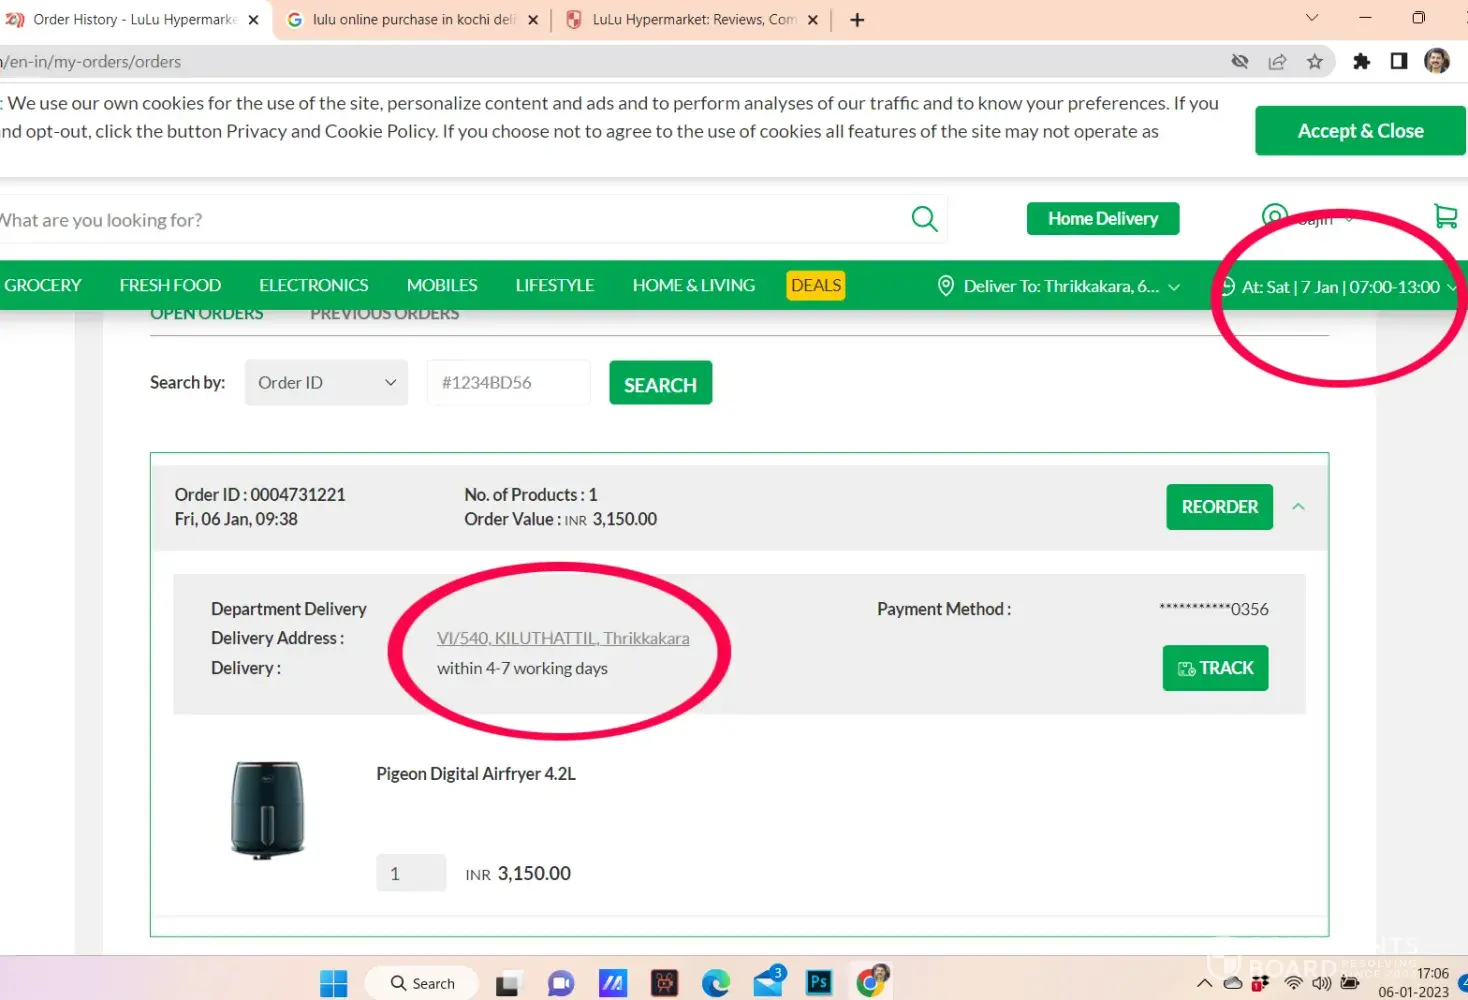Click the crossed-out eye icon in address bar
The image size is (1468, 1000).
tap(1240, 62)
